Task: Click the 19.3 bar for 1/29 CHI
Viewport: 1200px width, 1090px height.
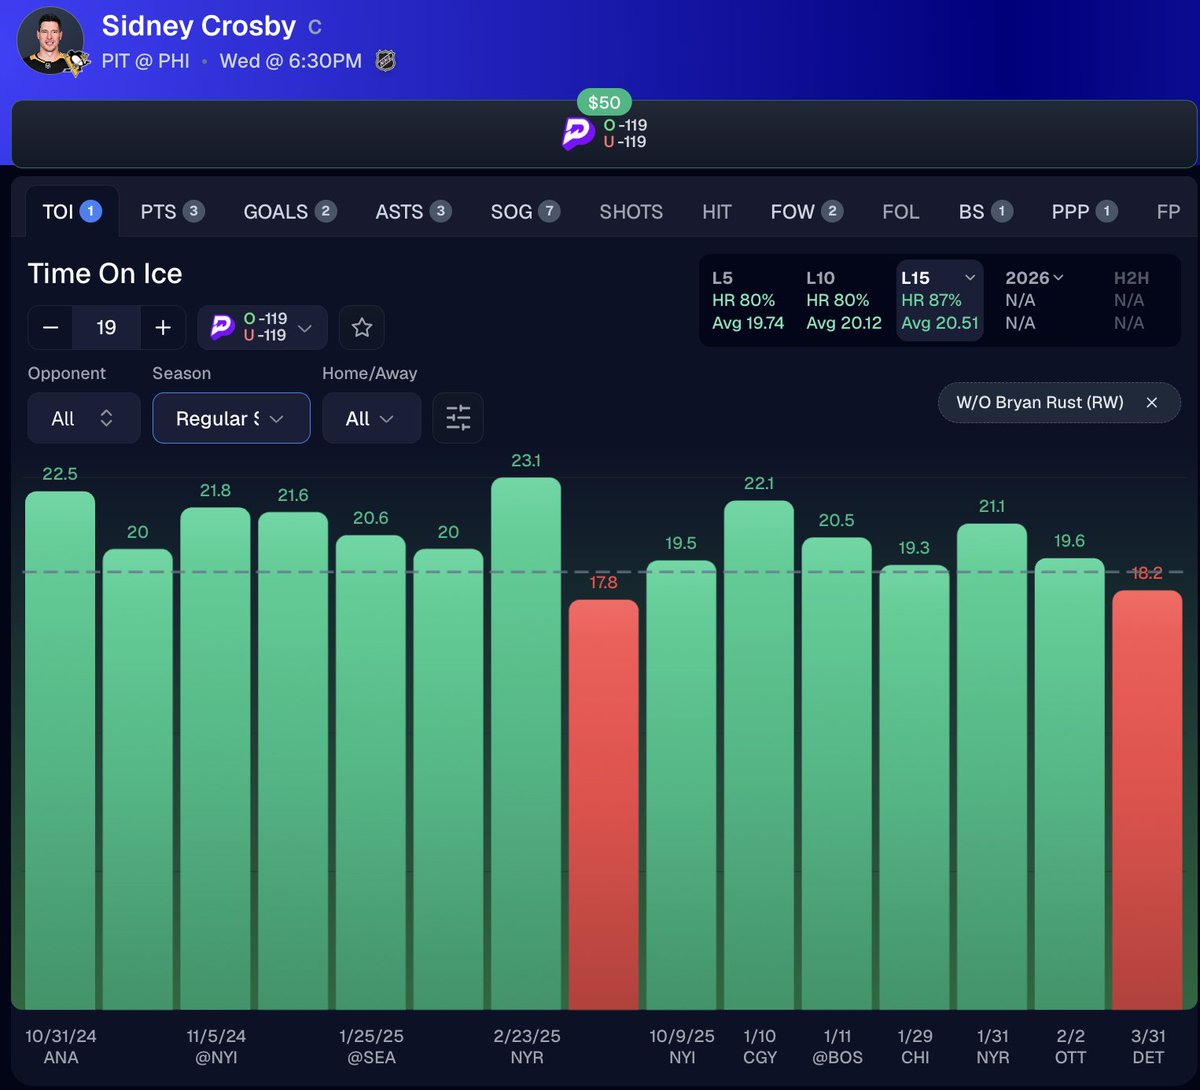Action: (x=914, y=787)
